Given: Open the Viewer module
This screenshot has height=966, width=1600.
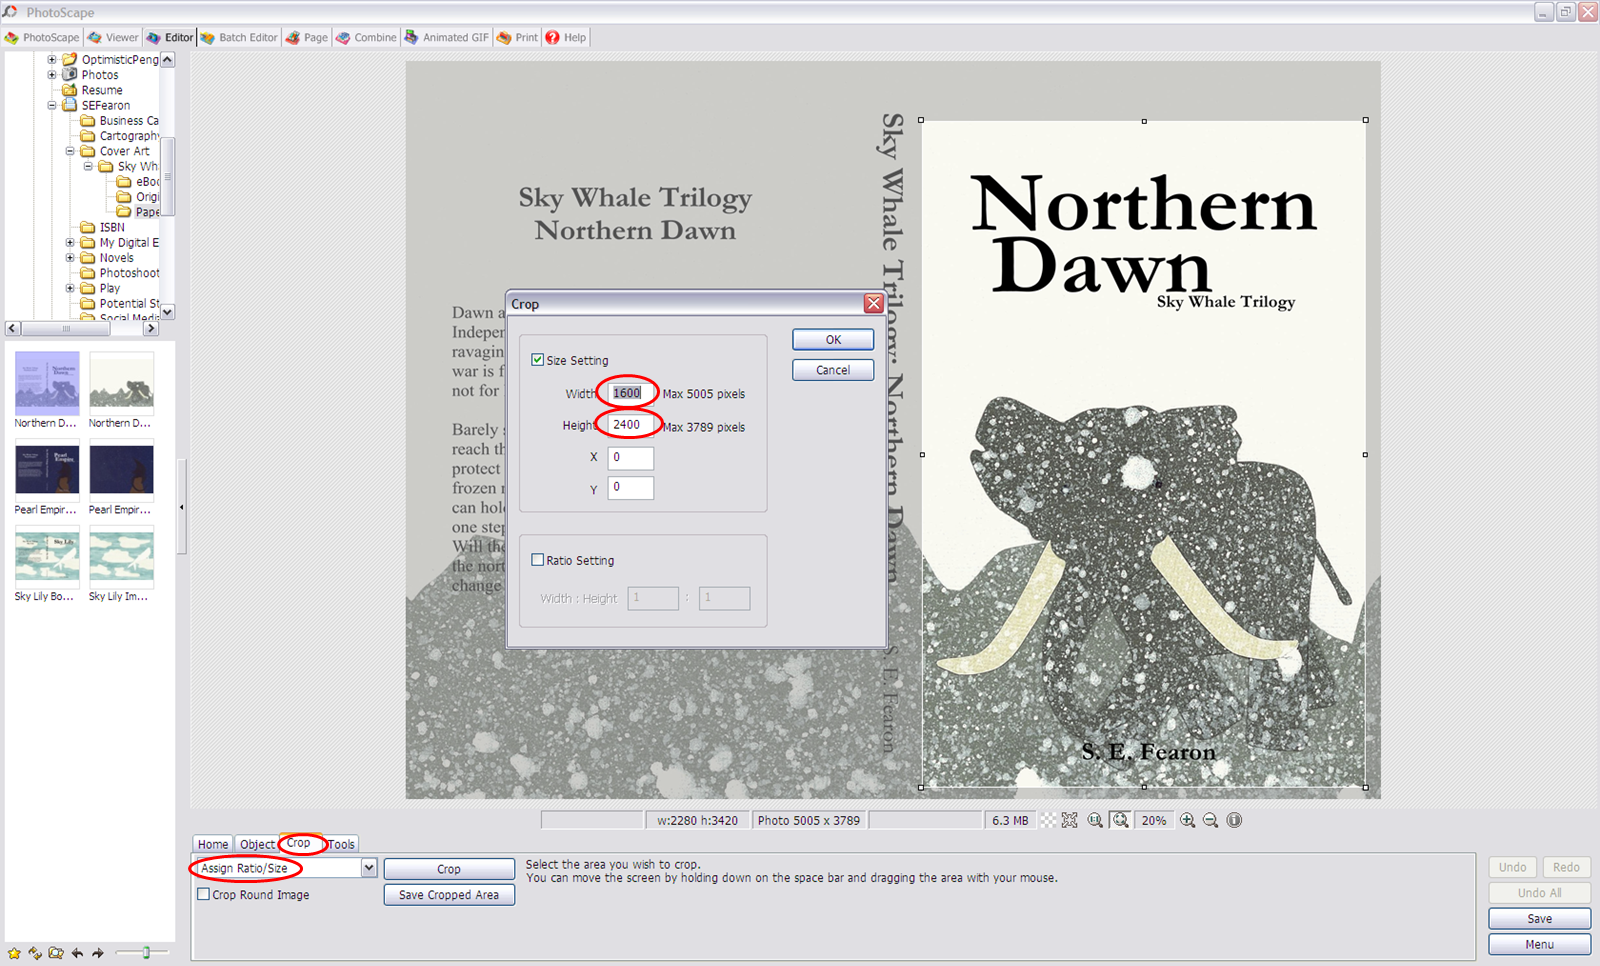Looking at the screenshot, I should tap(112, 37).
